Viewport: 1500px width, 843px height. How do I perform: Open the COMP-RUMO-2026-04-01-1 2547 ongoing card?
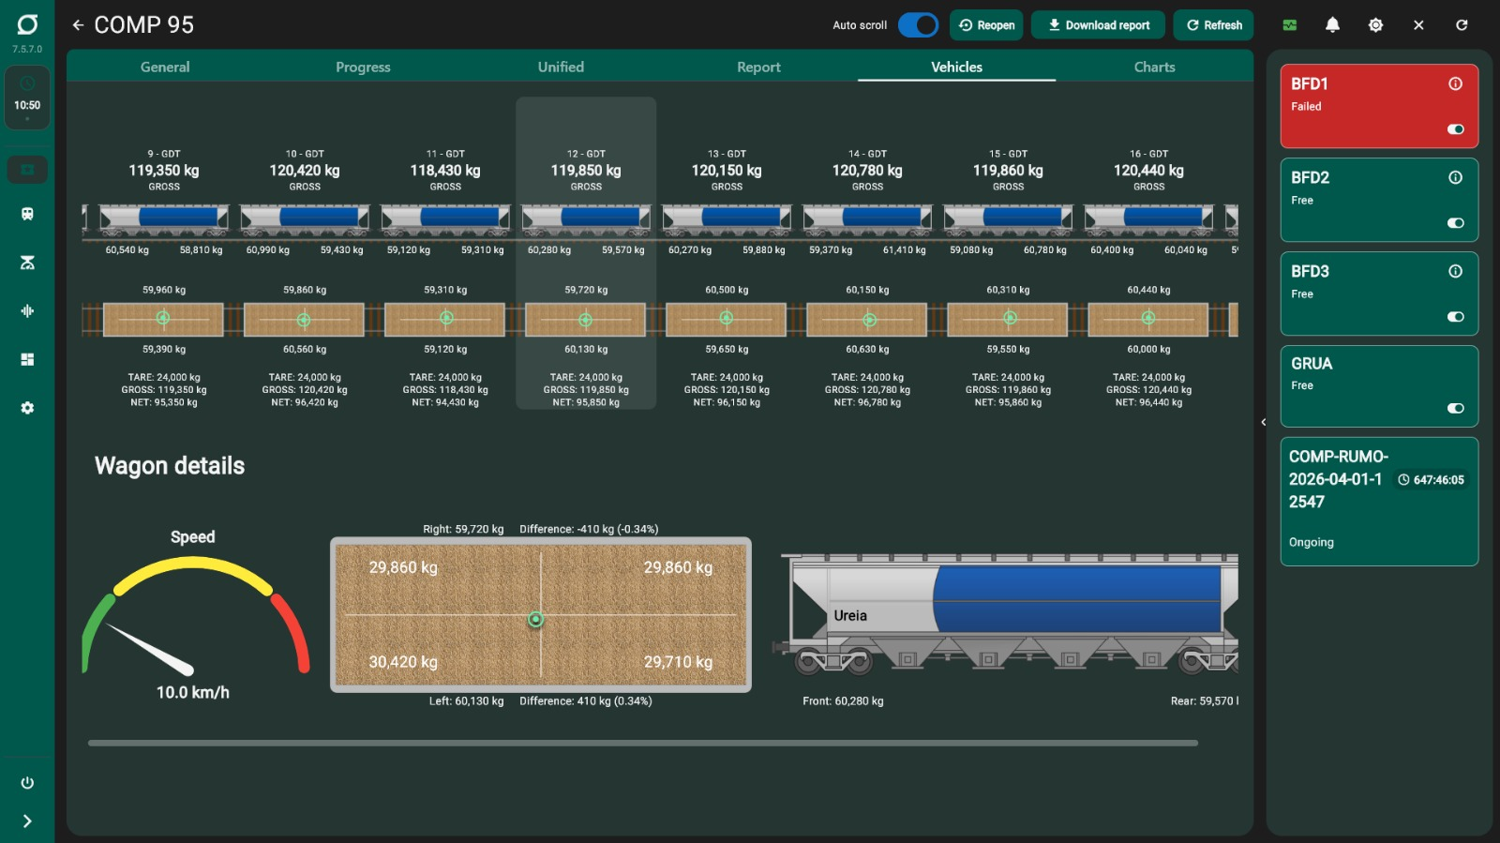[1379, 501]
